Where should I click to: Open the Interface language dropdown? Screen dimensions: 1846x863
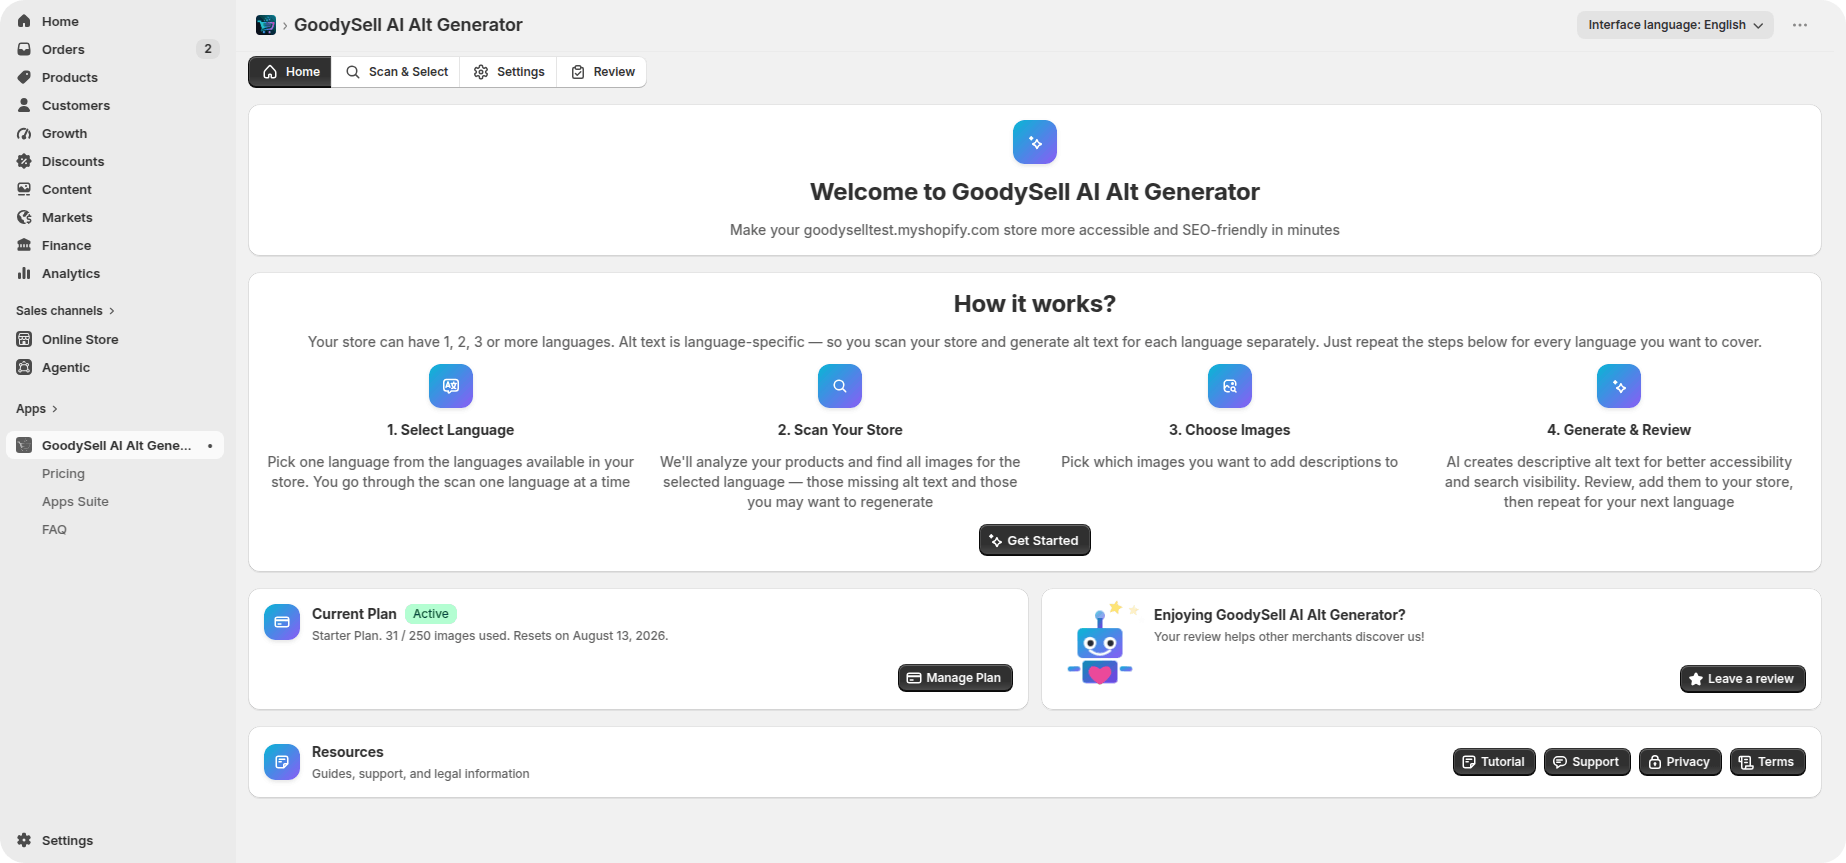click(1675, 25)
